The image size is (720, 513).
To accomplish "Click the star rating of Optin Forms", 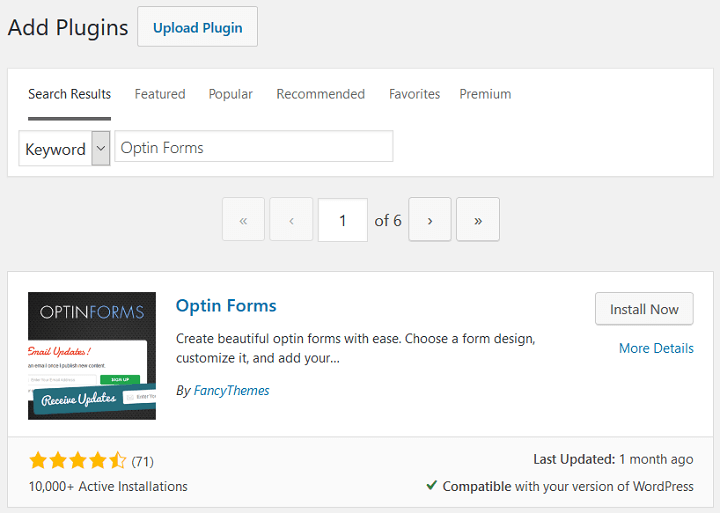I will point(78,460).
